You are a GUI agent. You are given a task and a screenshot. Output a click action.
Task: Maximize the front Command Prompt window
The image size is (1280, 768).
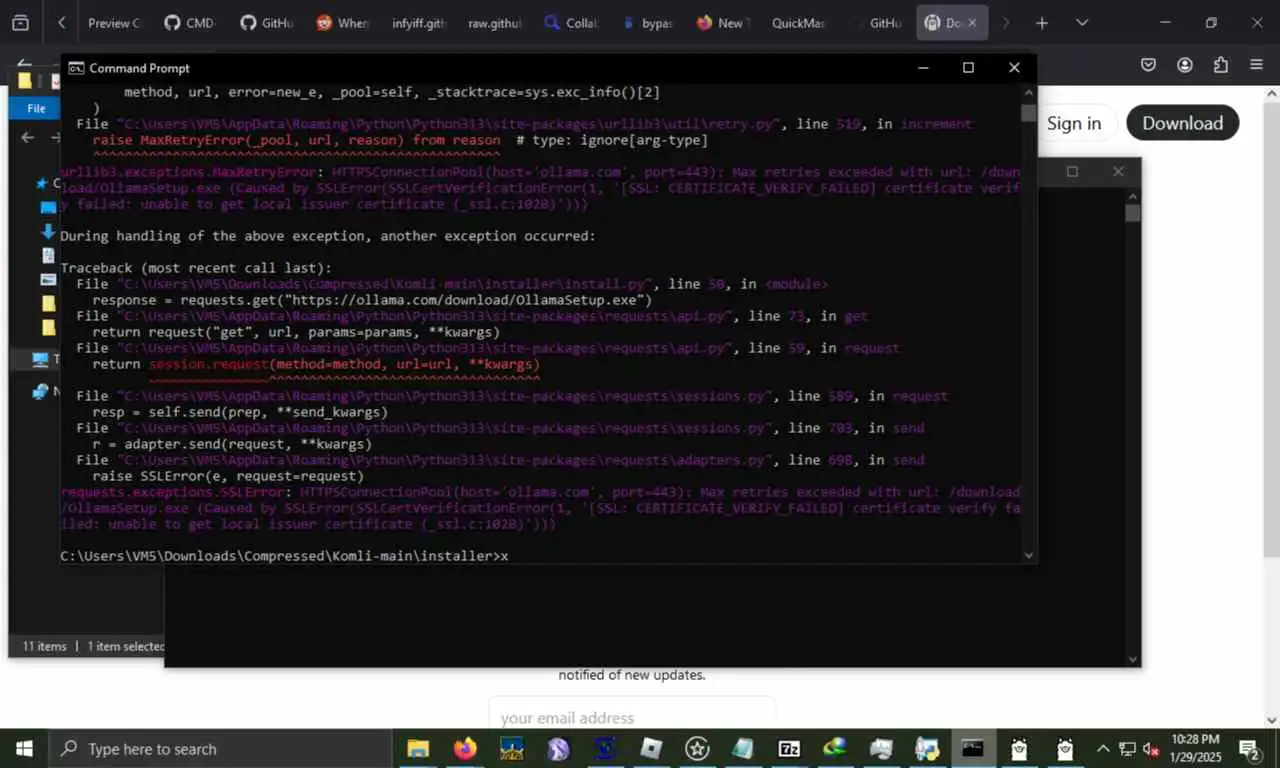click(968, 68)
